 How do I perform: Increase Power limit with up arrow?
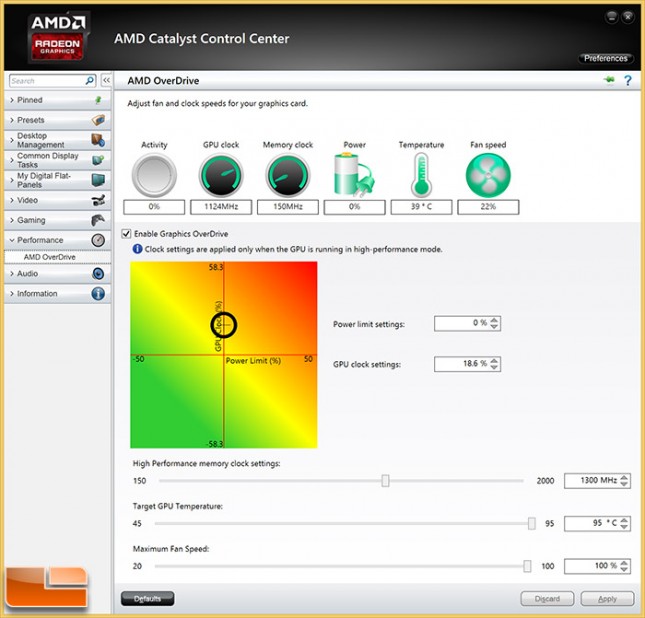tap(494, 320)
